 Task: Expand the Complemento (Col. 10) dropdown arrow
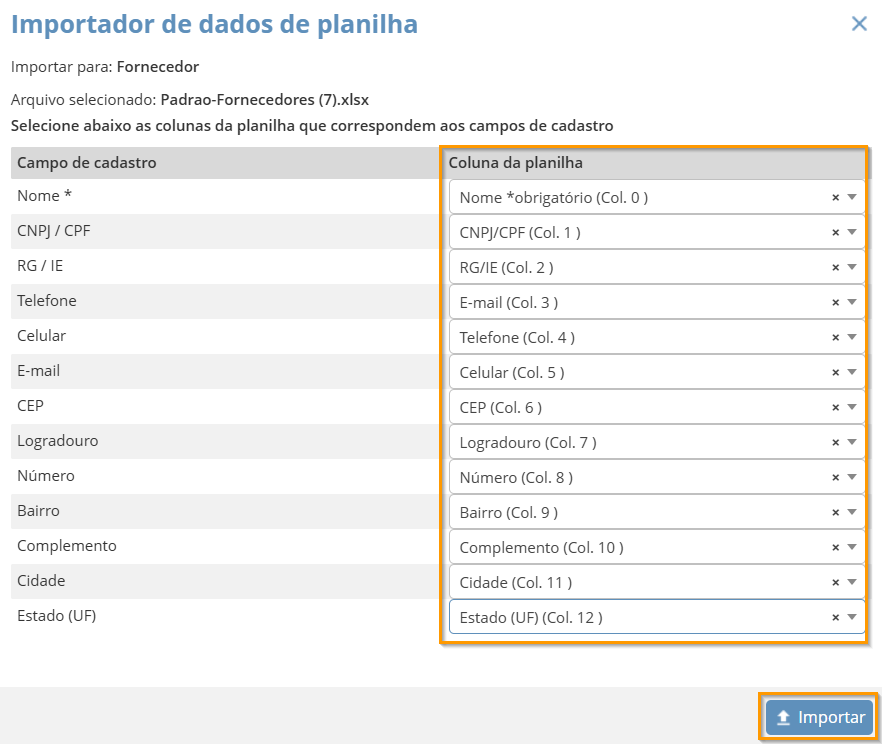[852, 548]
